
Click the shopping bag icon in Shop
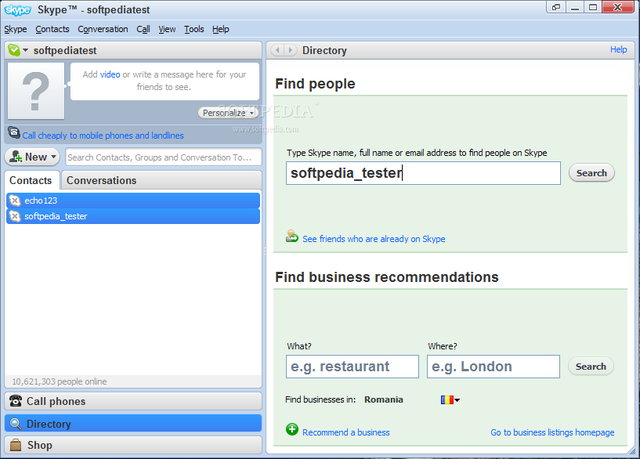16,445
